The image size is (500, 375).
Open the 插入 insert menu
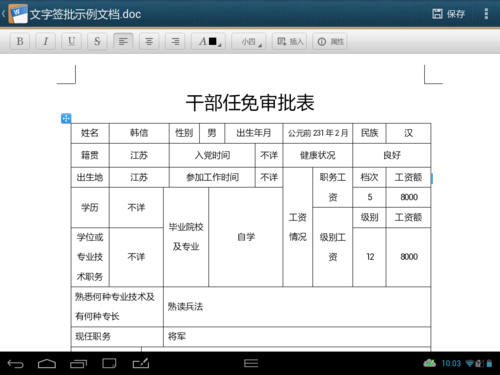tap(289, 41)
